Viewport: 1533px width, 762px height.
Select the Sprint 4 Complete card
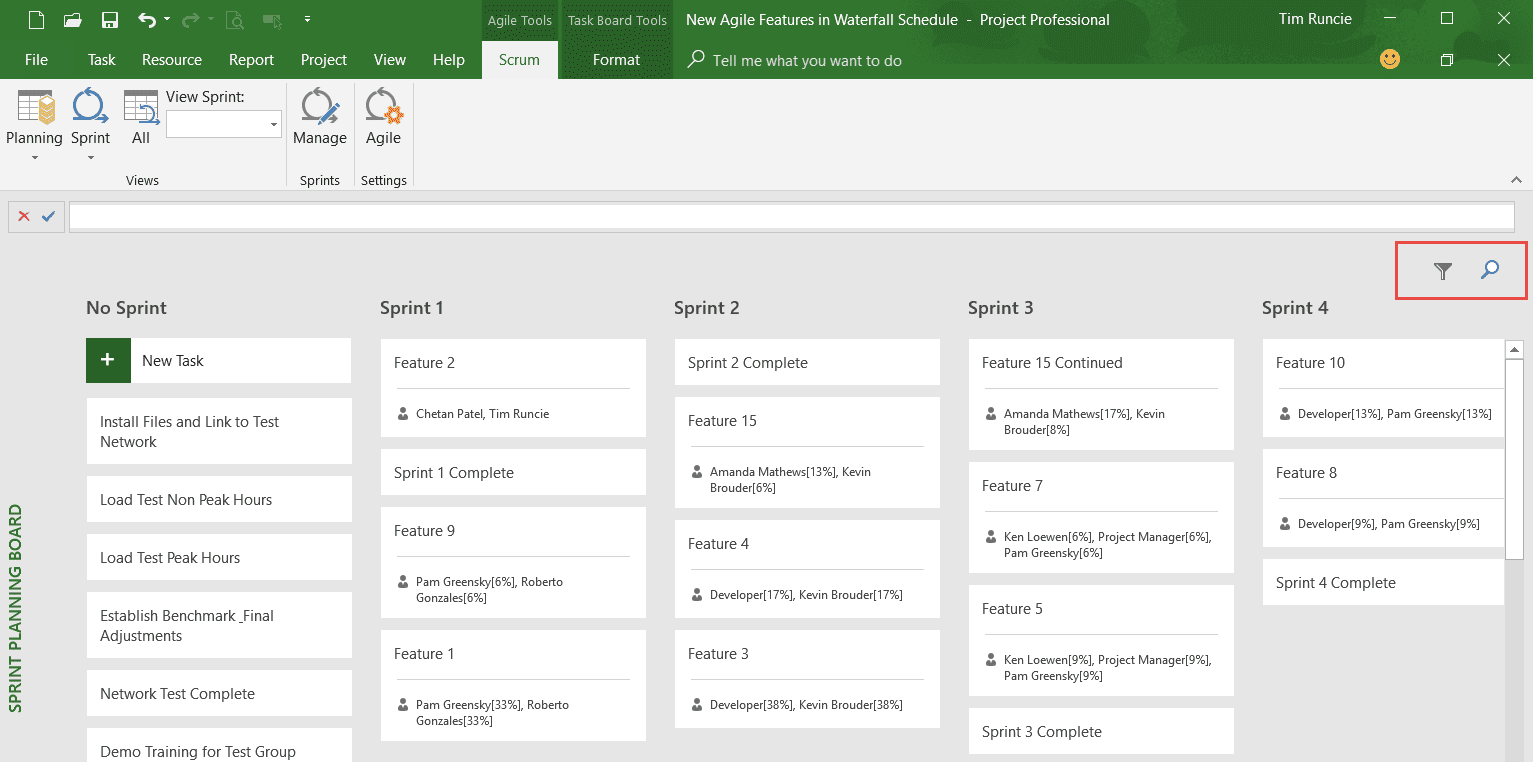(x=1383, y=582)
